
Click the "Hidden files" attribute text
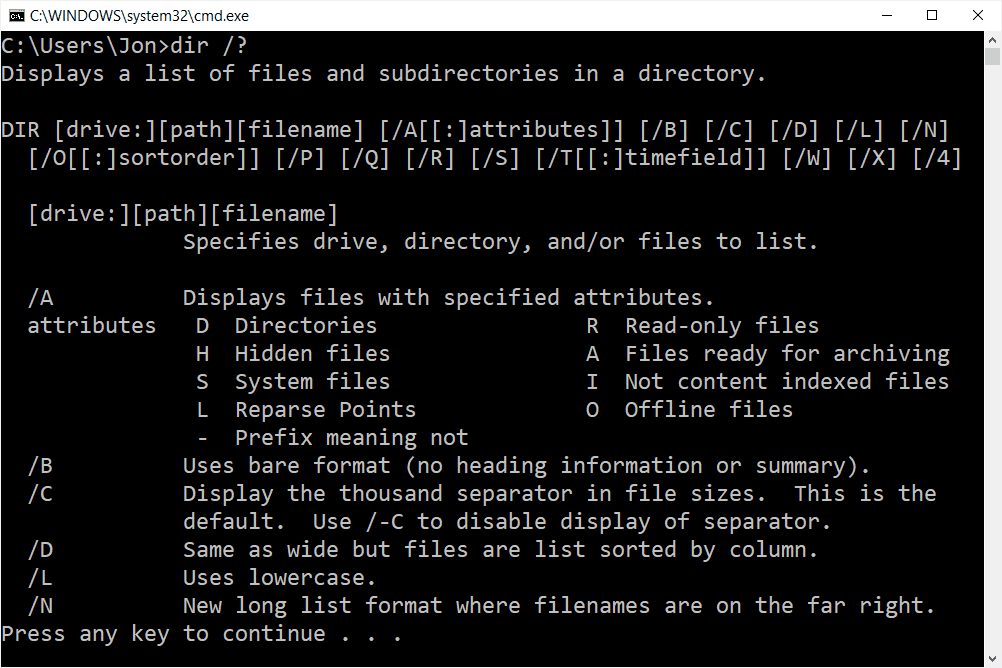click(x=312, y=354)
